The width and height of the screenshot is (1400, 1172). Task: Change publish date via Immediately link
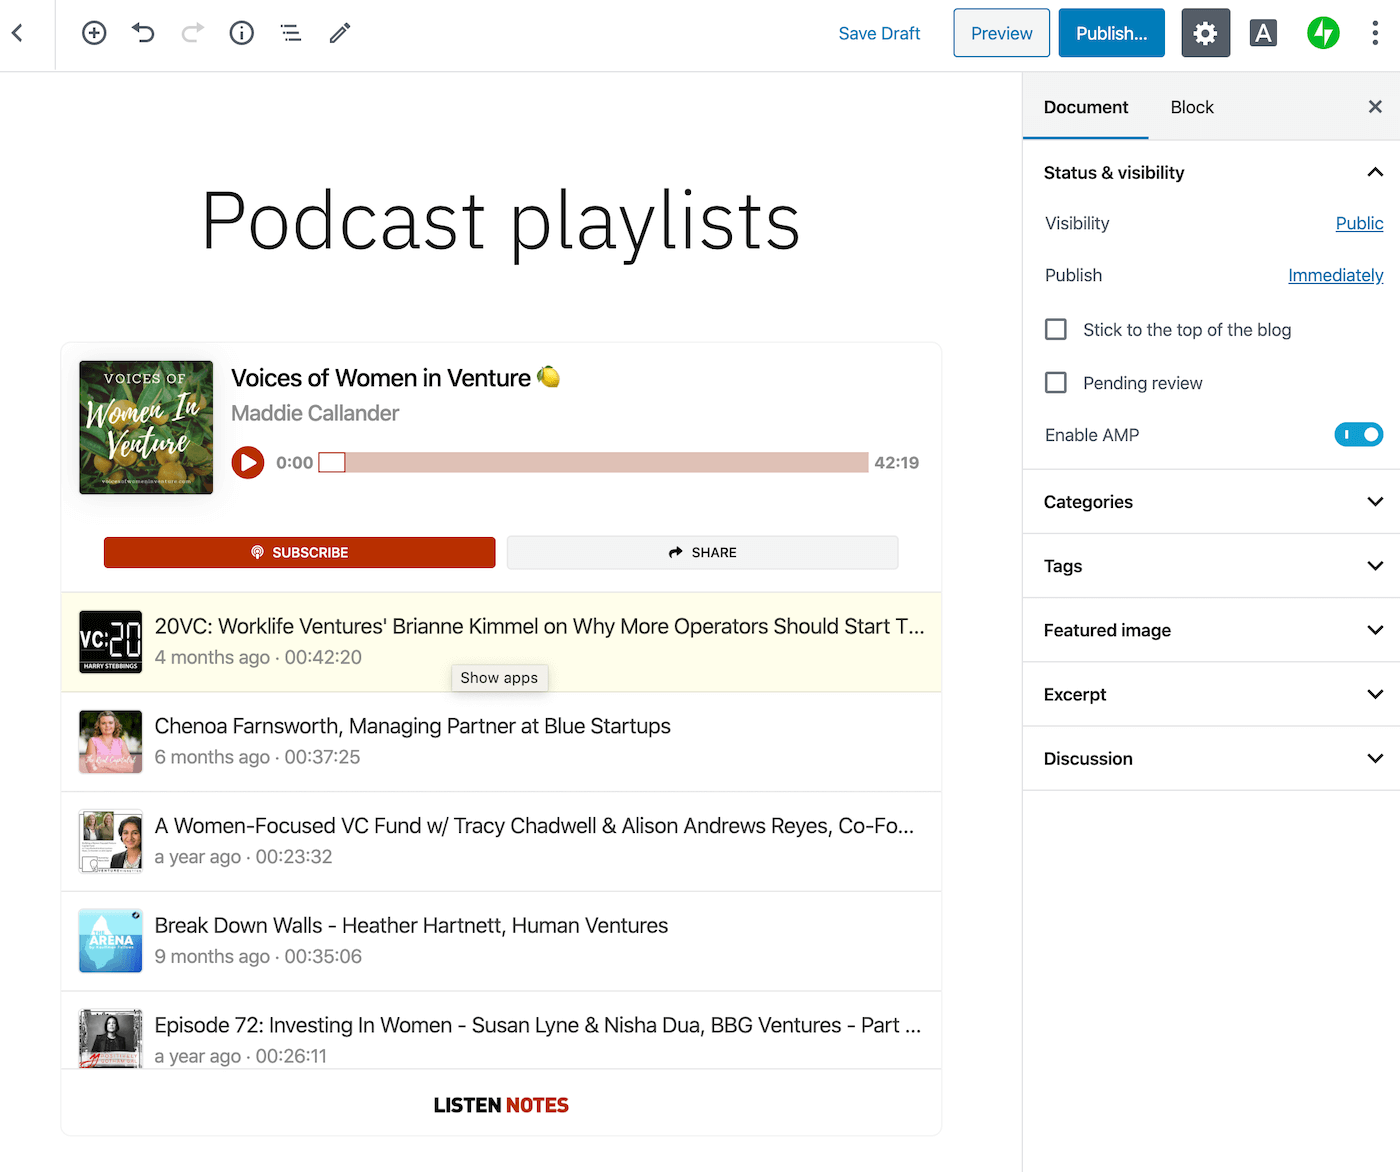click(1335, 275)
